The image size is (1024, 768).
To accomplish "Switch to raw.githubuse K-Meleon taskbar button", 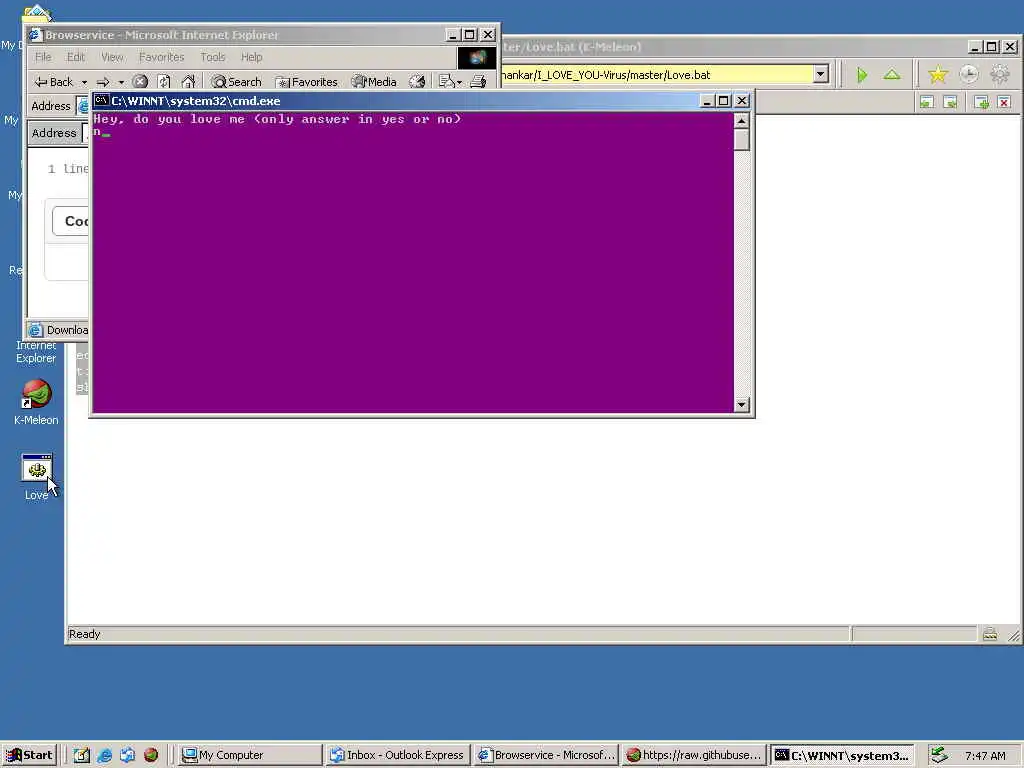I will pos(694,755).
